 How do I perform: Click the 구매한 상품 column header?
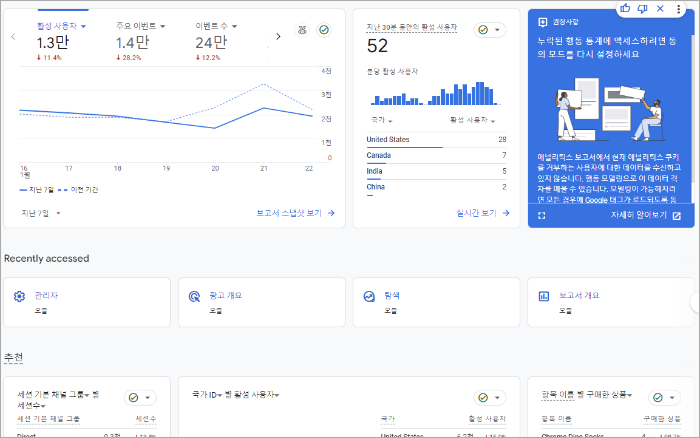tap(662, 419)
